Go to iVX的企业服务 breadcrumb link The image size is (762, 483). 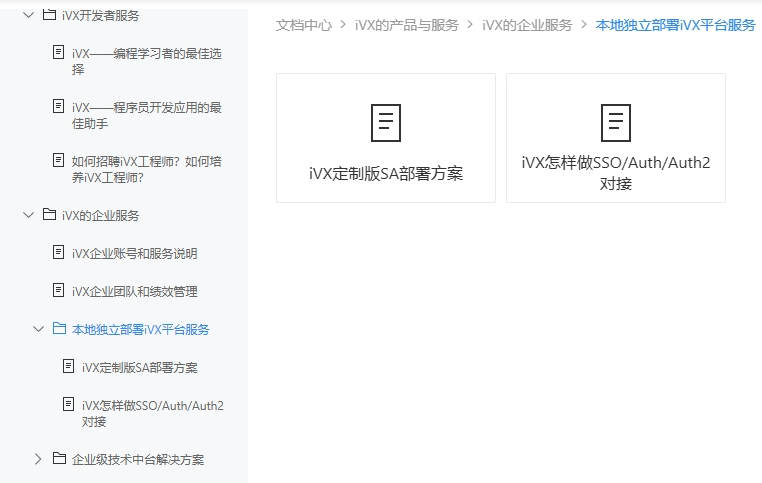527,25
